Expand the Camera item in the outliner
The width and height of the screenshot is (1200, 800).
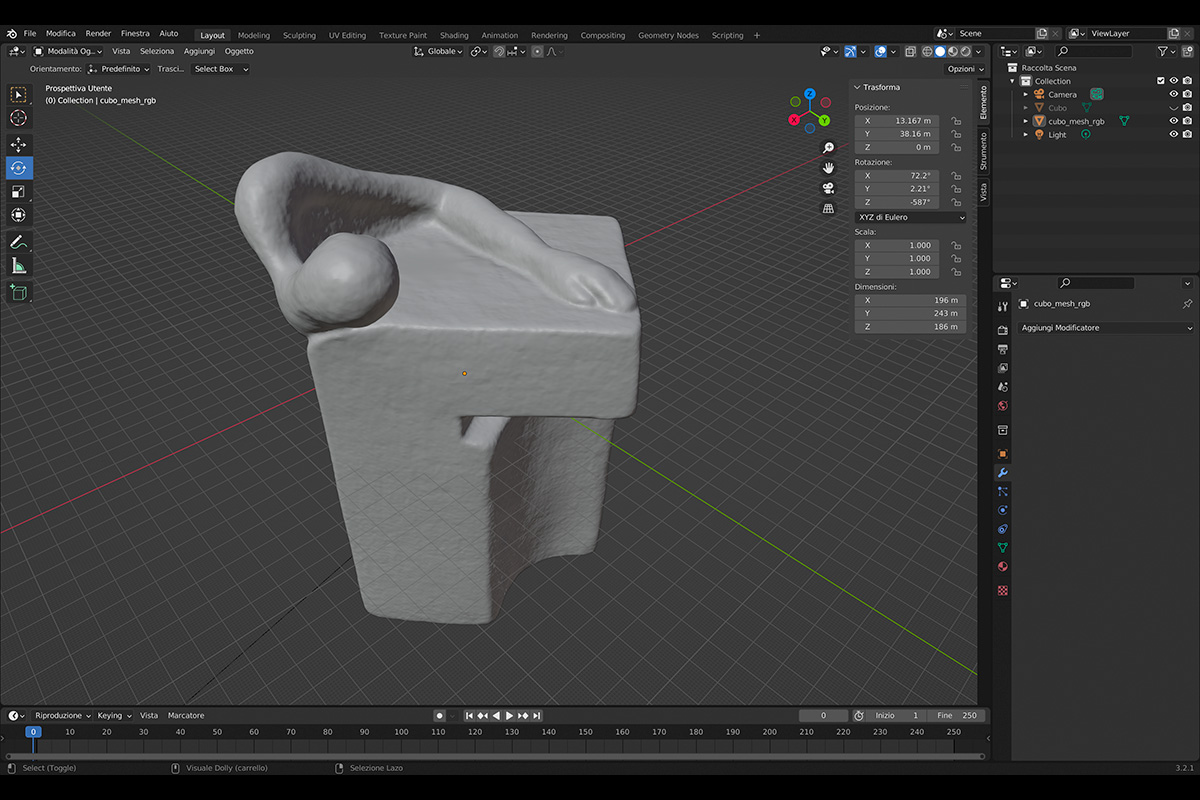tap(1026, 95)
